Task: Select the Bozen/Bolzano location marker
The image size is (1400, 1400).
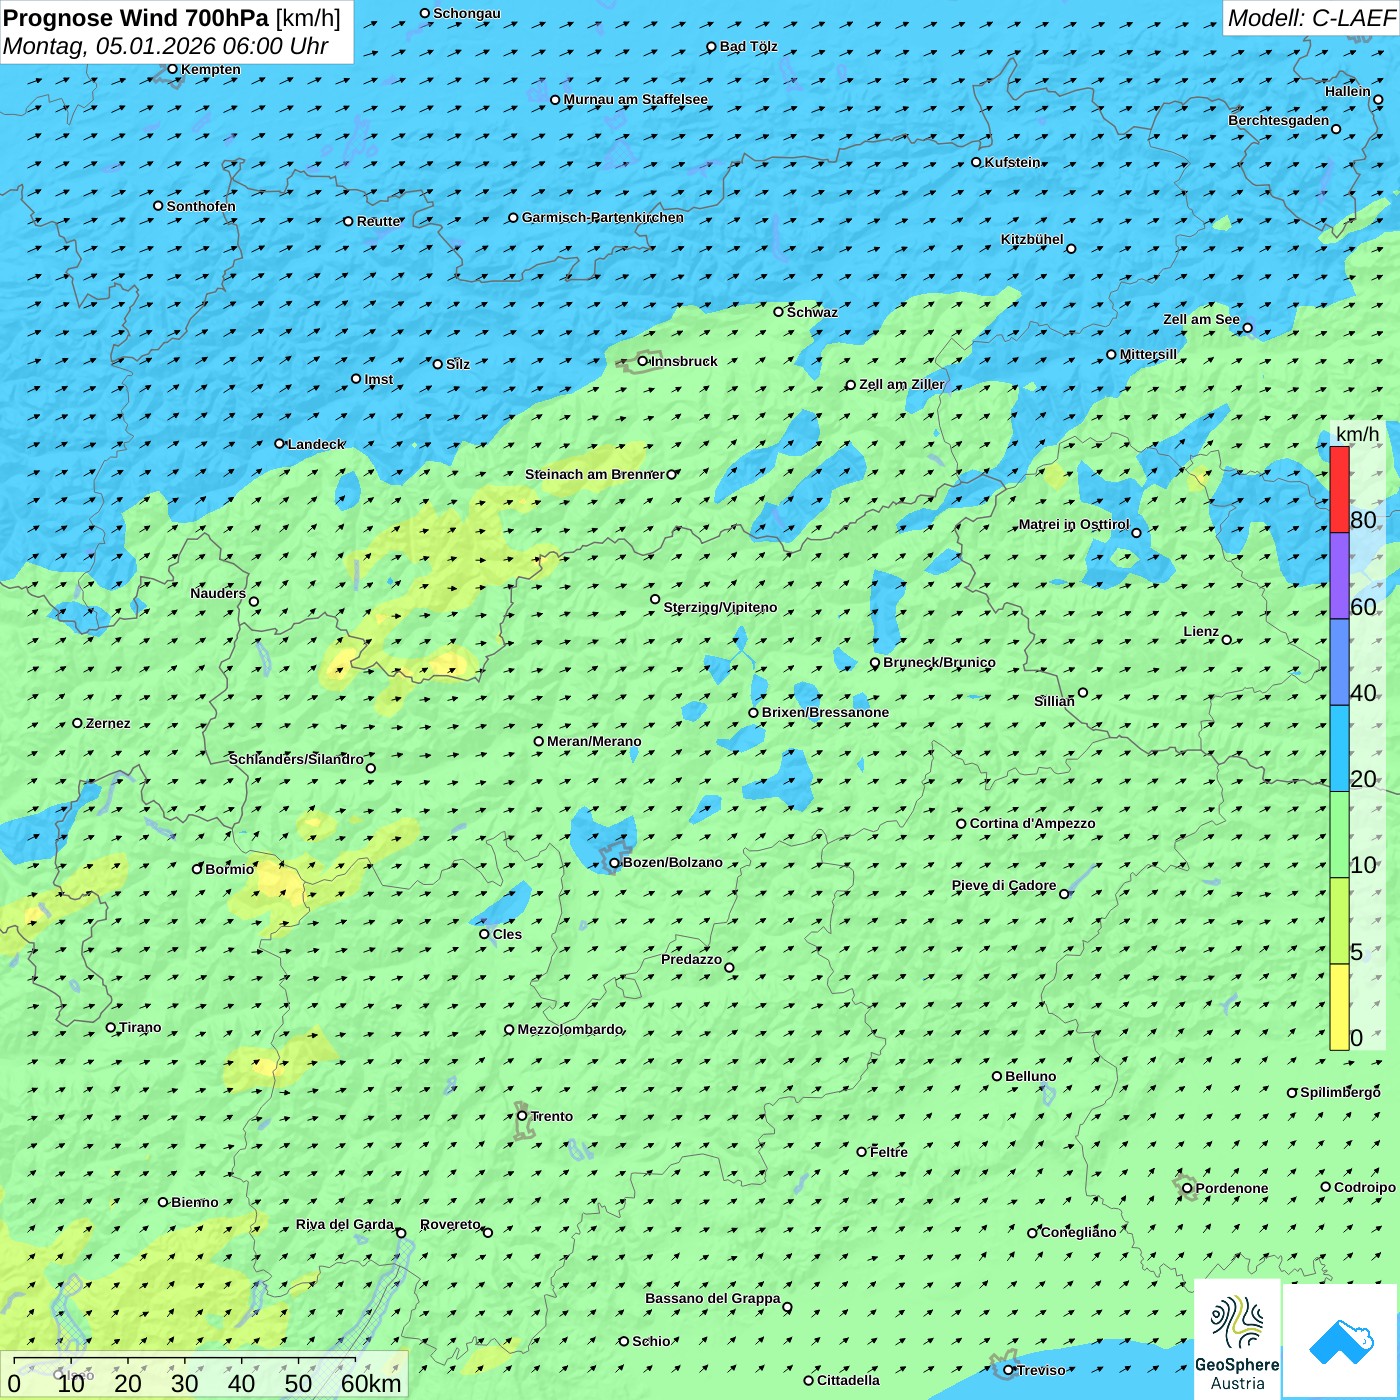Action: 615,863
